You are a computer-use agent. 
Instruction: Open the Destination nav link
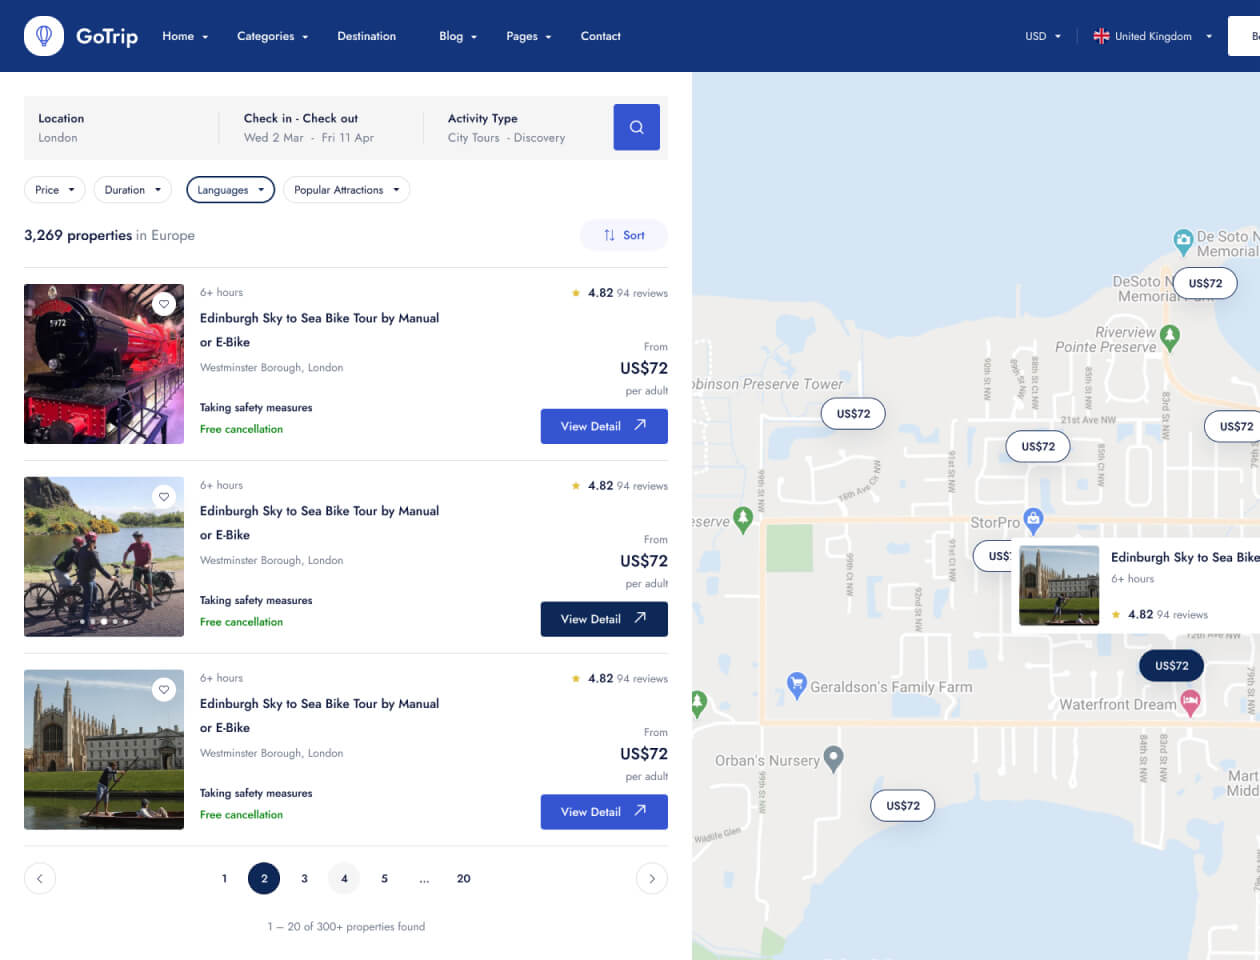click(366, 36)
